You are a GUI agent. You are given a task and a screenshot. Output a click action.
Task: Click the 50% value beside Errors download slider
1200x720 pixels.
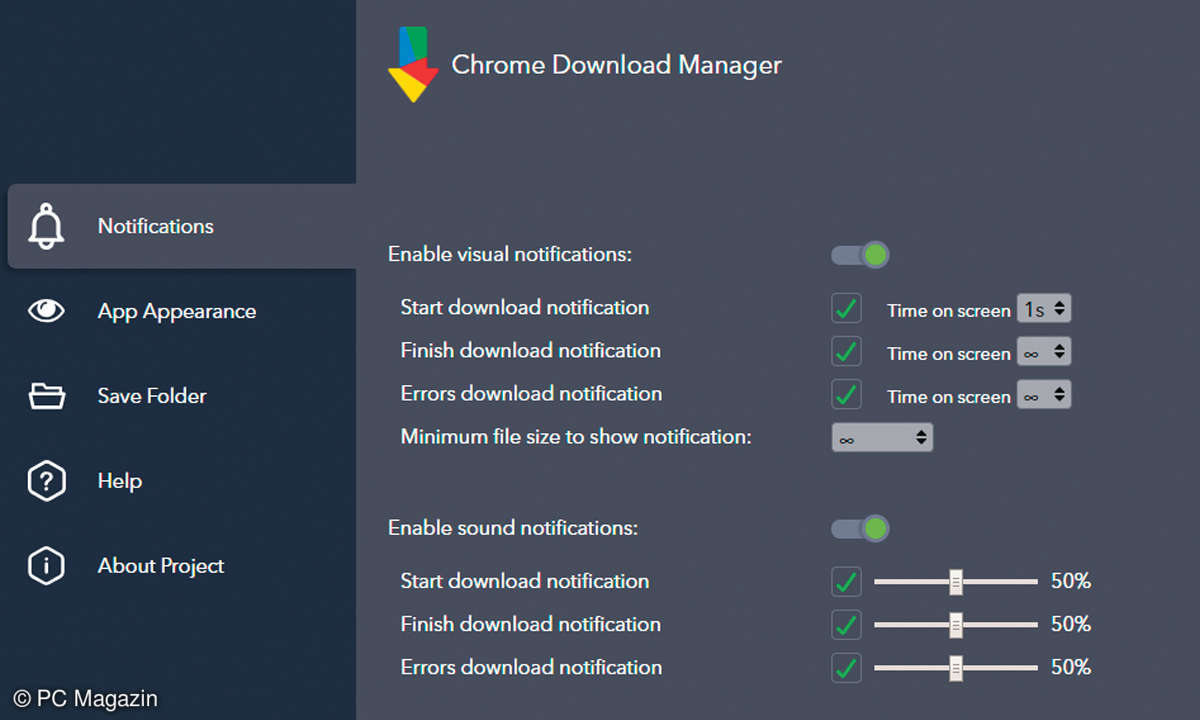click(1071, 667)
